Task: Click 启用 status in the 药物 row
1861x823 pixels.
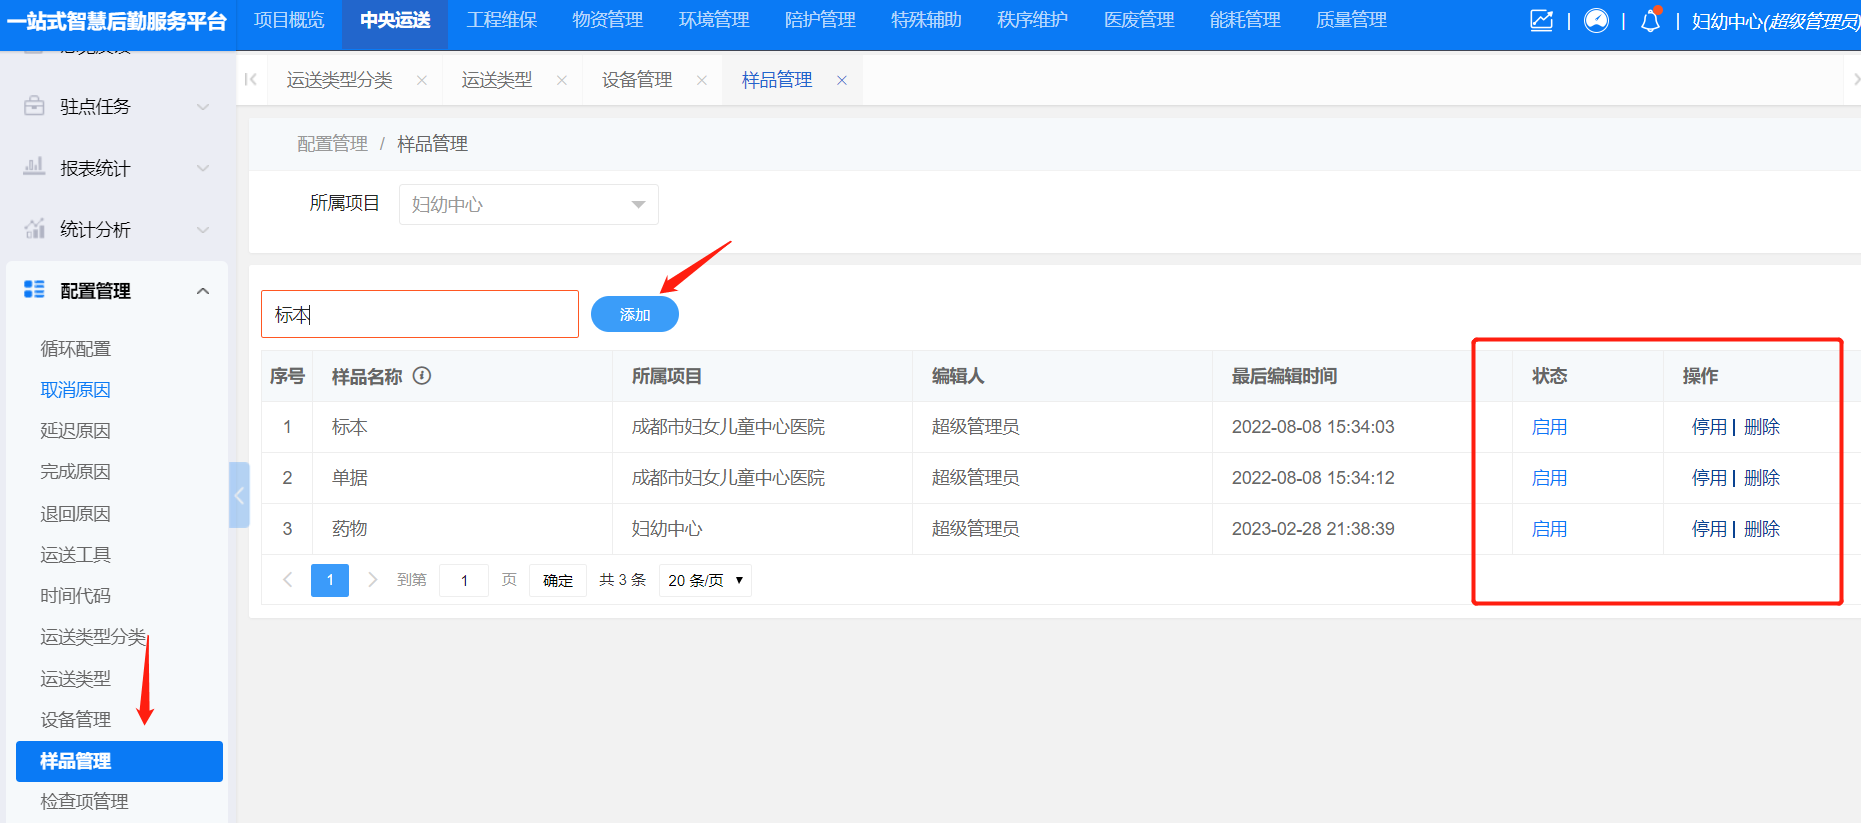Action: pos(1549,529)
